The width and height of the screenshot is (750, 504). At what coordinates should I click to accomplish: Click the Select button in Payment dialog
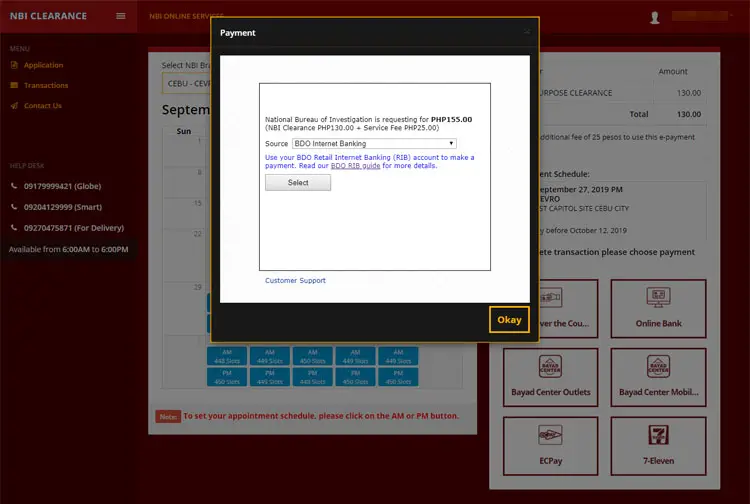[298, 183]
